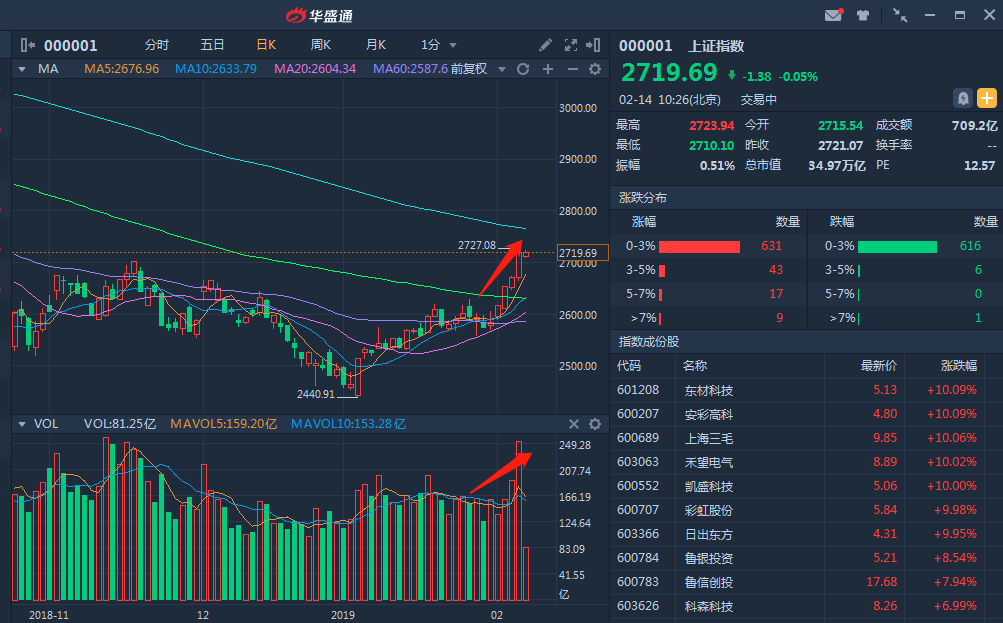Click the 涨跌分布 section header
This screenshot has height=623, width=1003.
pos(642,198)
